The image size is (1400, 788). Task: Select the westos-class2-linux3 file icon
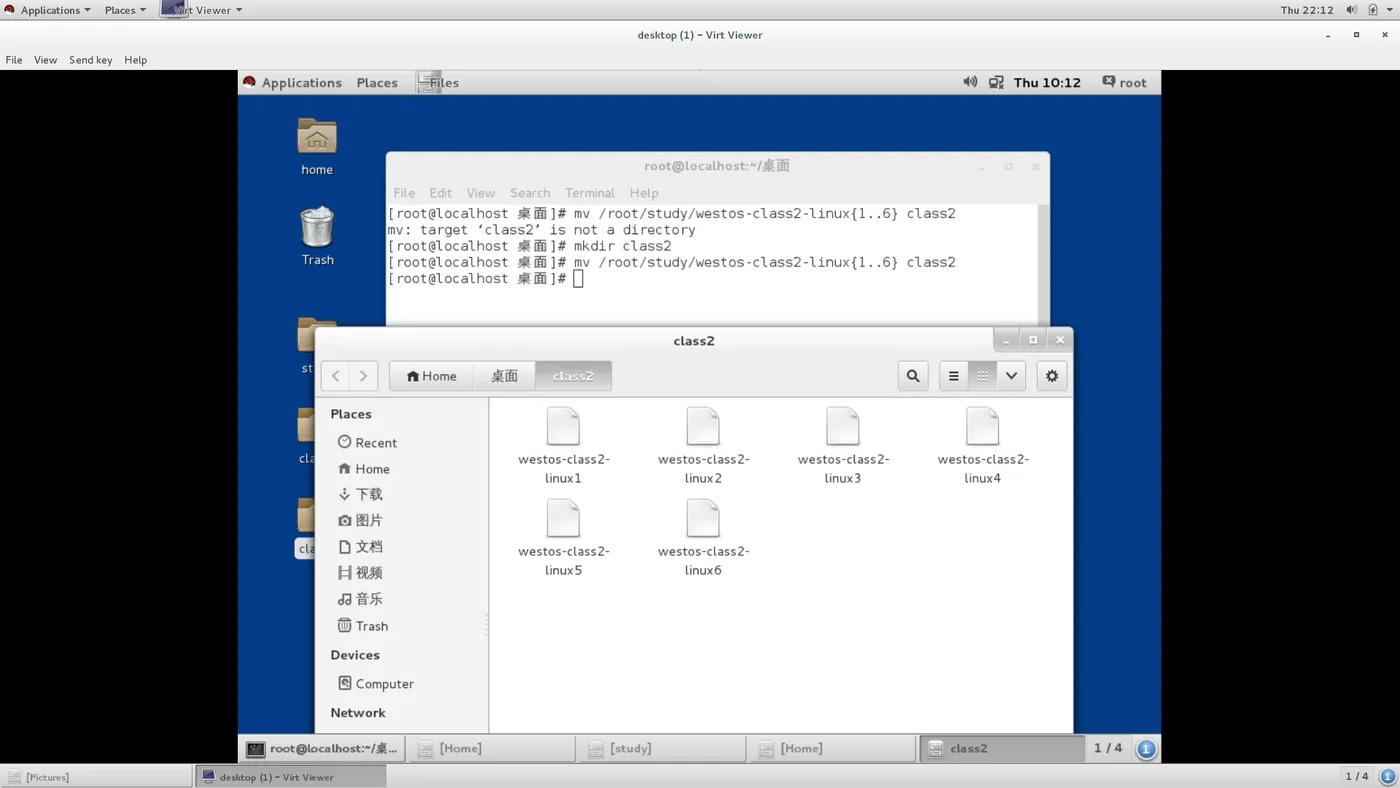(843, 427)
